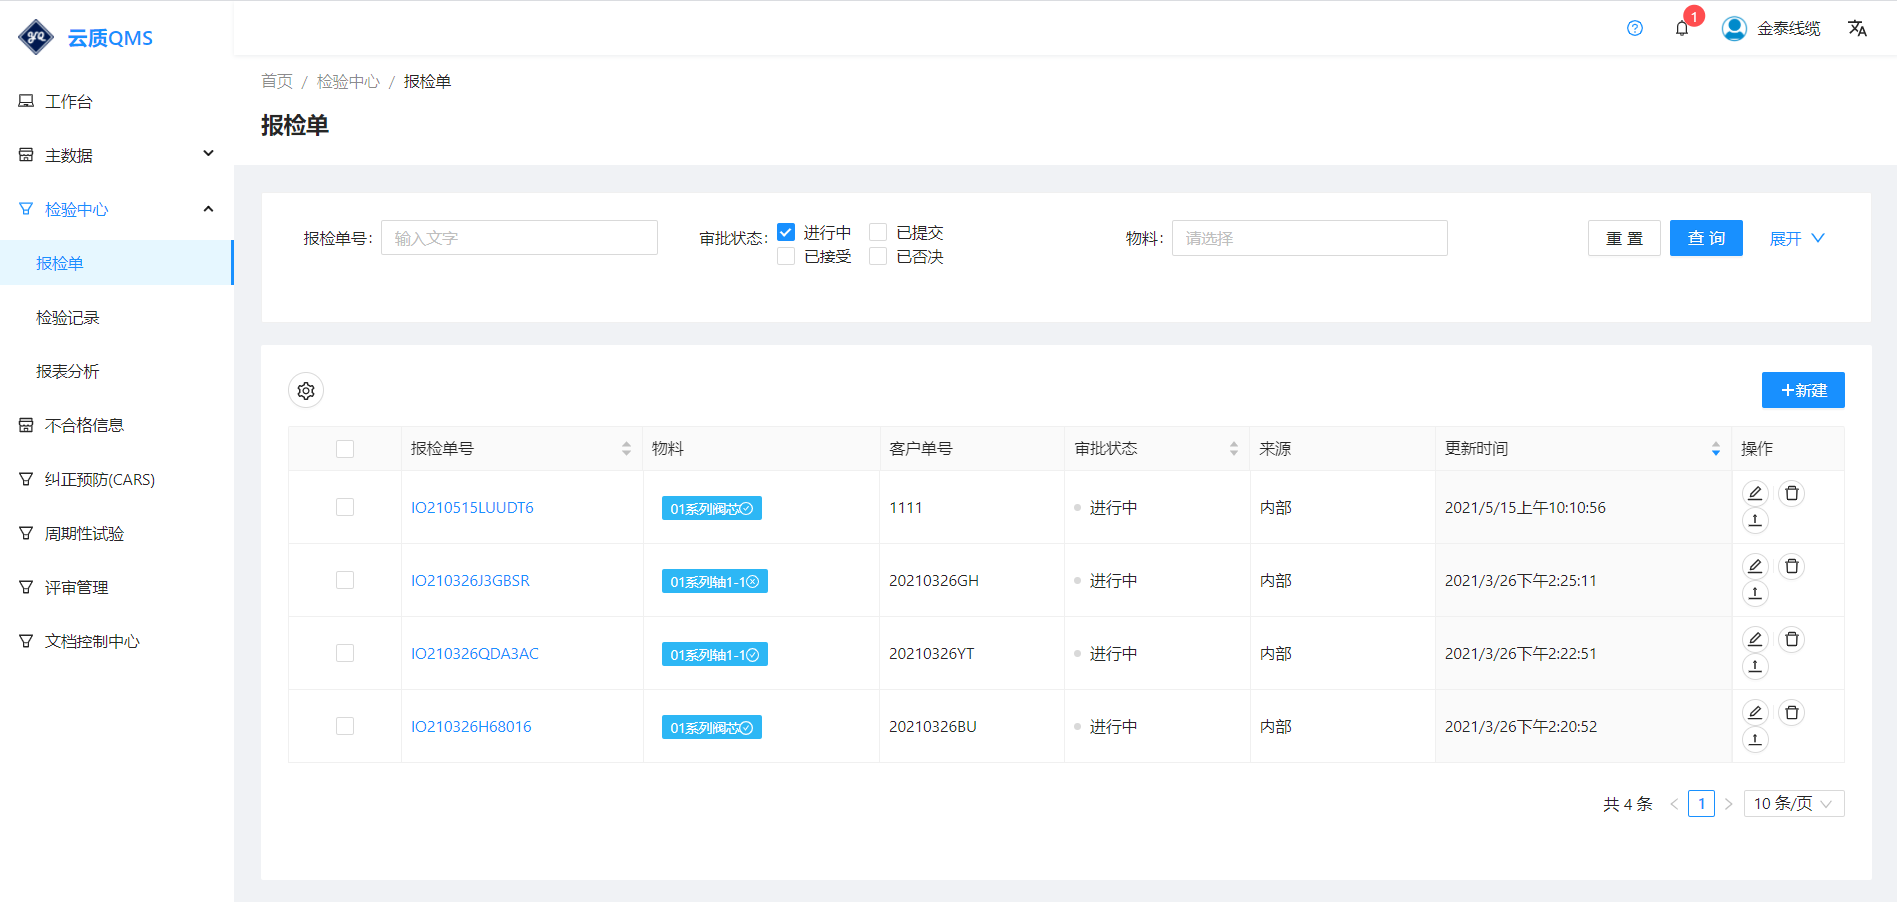Toggle the select-all header checkbox
The image size is (1897, 902).
[x=345, y=449]
